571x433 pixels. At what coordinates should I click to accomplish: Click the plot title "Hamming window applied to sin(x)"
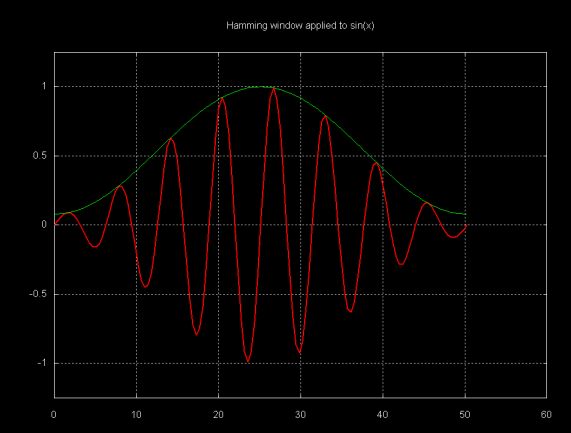coord(300,26)
